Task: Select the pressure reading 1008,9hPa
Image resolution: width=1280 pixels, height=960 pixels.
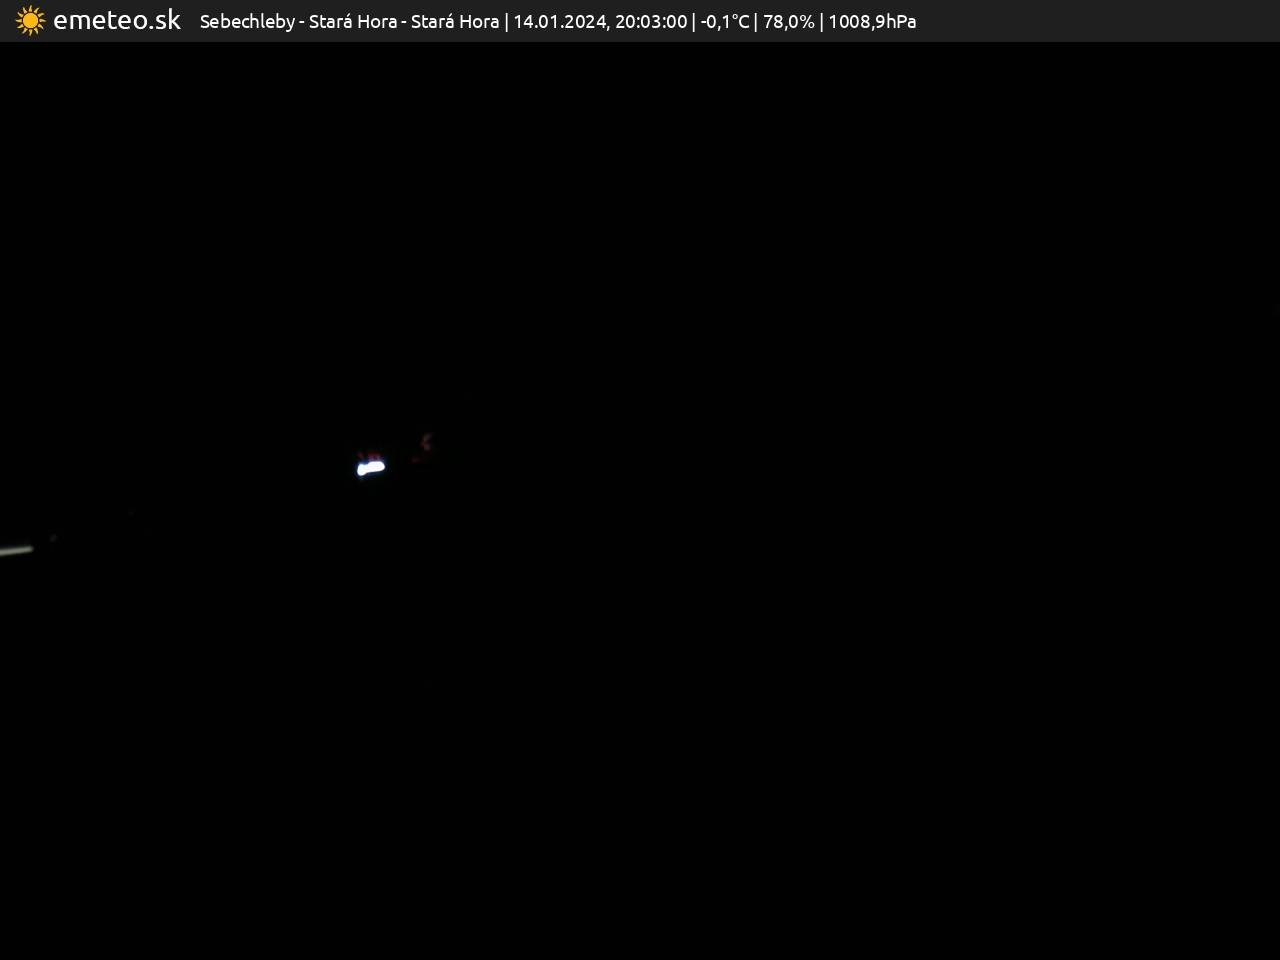Action: tap(872, 22)
